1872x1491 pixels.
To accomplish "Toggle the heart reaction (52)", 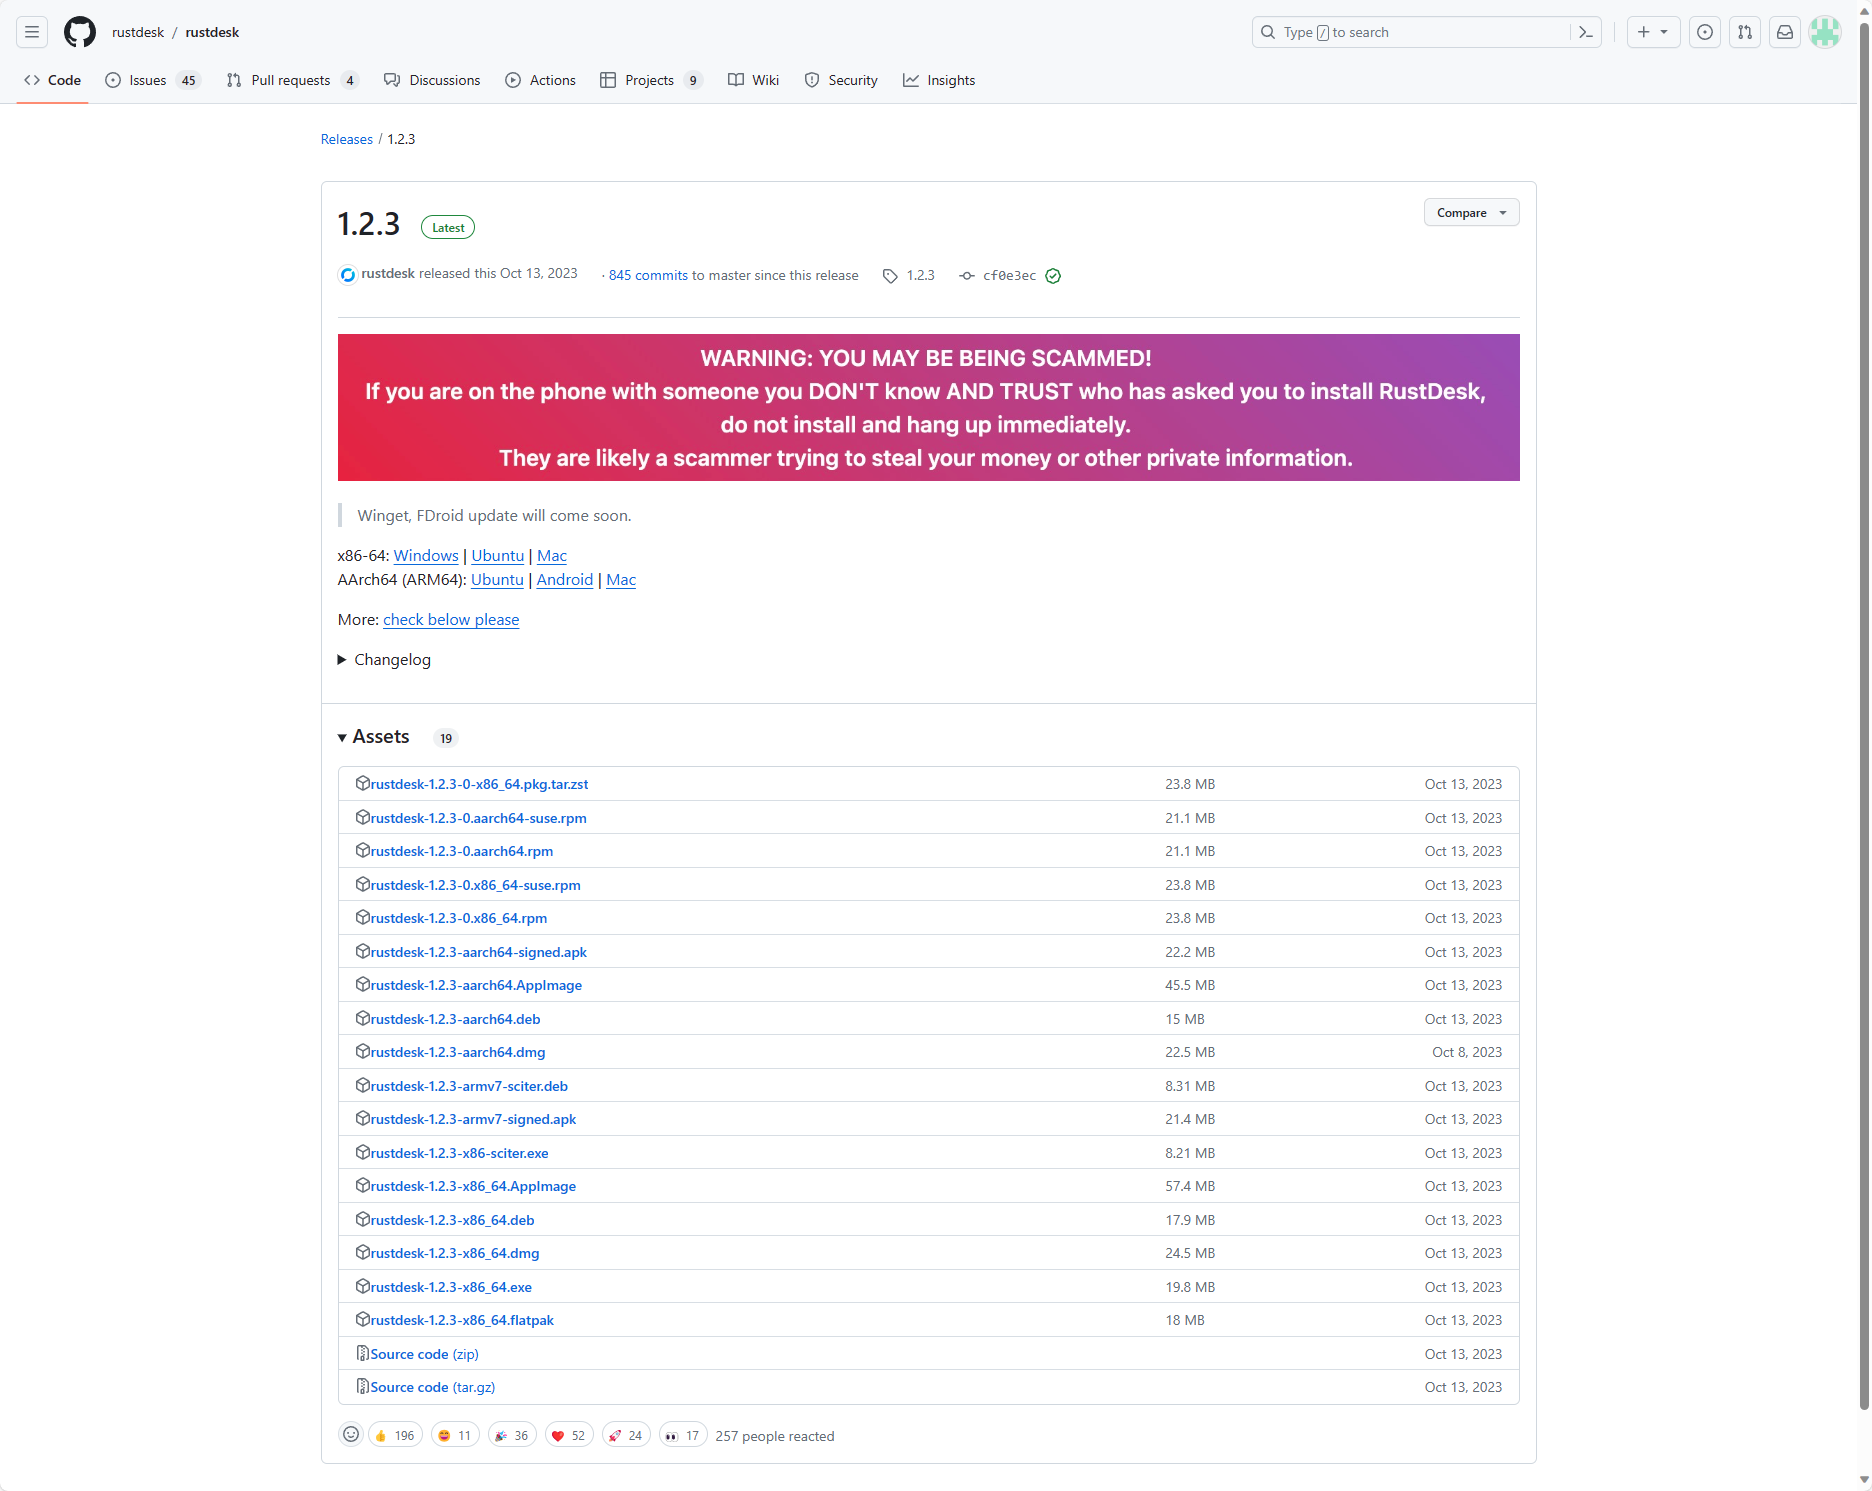I will pos(569,1435).
